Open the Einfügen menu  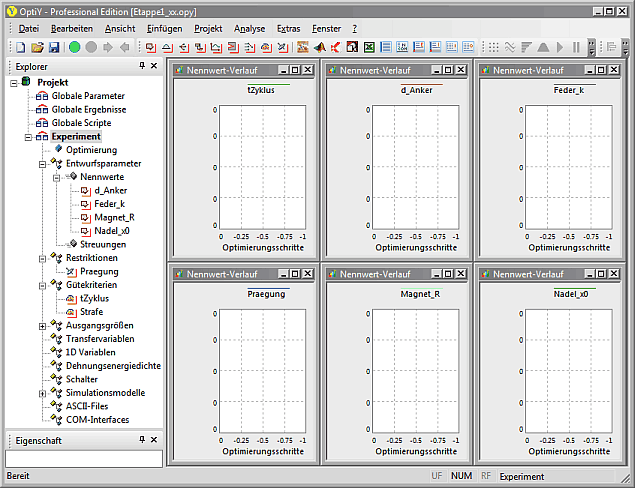click(x=164, y=29)
